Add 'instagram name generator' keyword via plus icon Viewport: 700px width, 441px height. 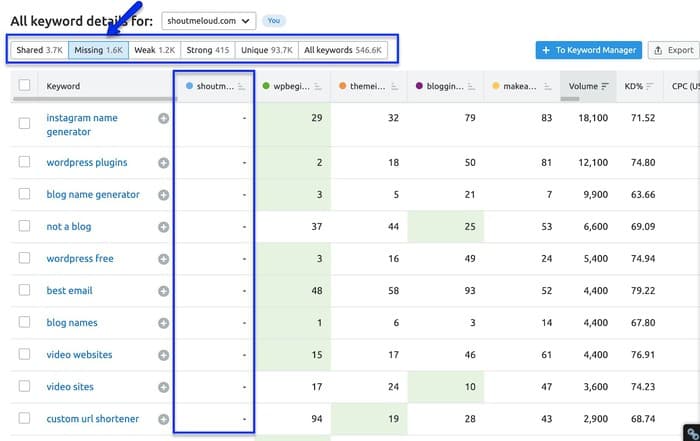pyautogui.click(x=163, y=118)
